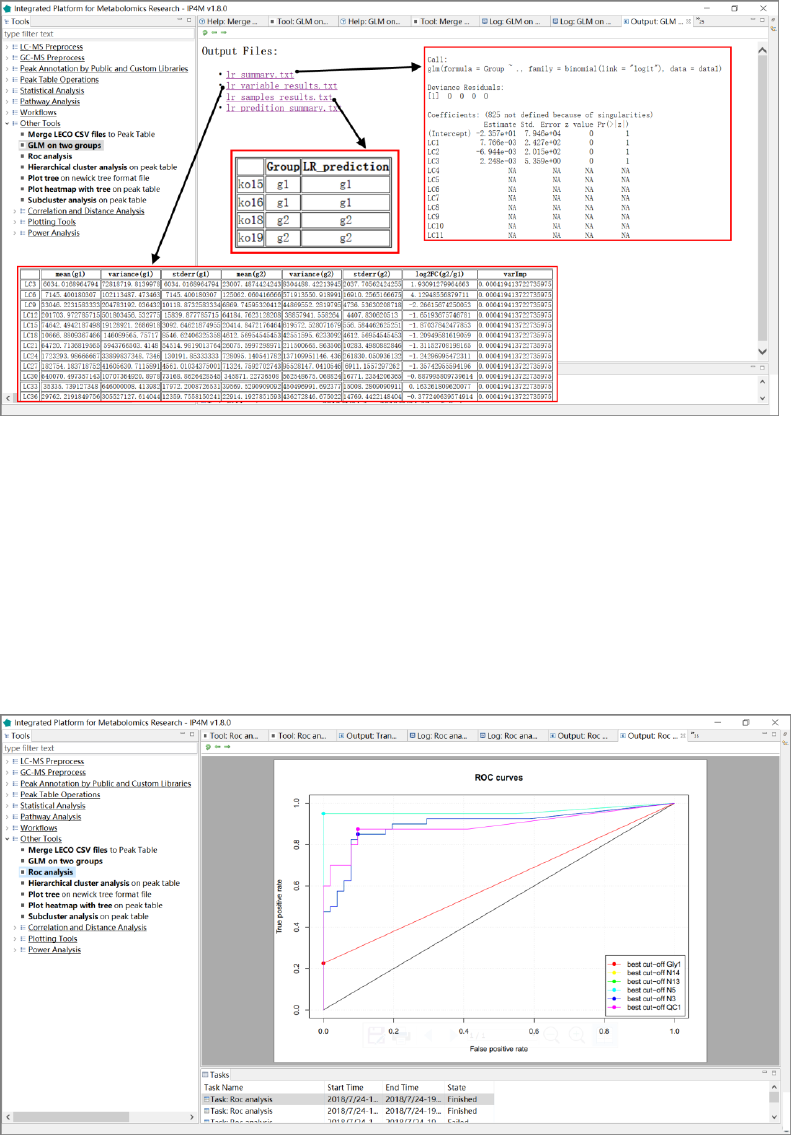This screenshot has width=791, height=1135.
Task: Maximize the editor area in GLM window
Action: coord(763,20)
